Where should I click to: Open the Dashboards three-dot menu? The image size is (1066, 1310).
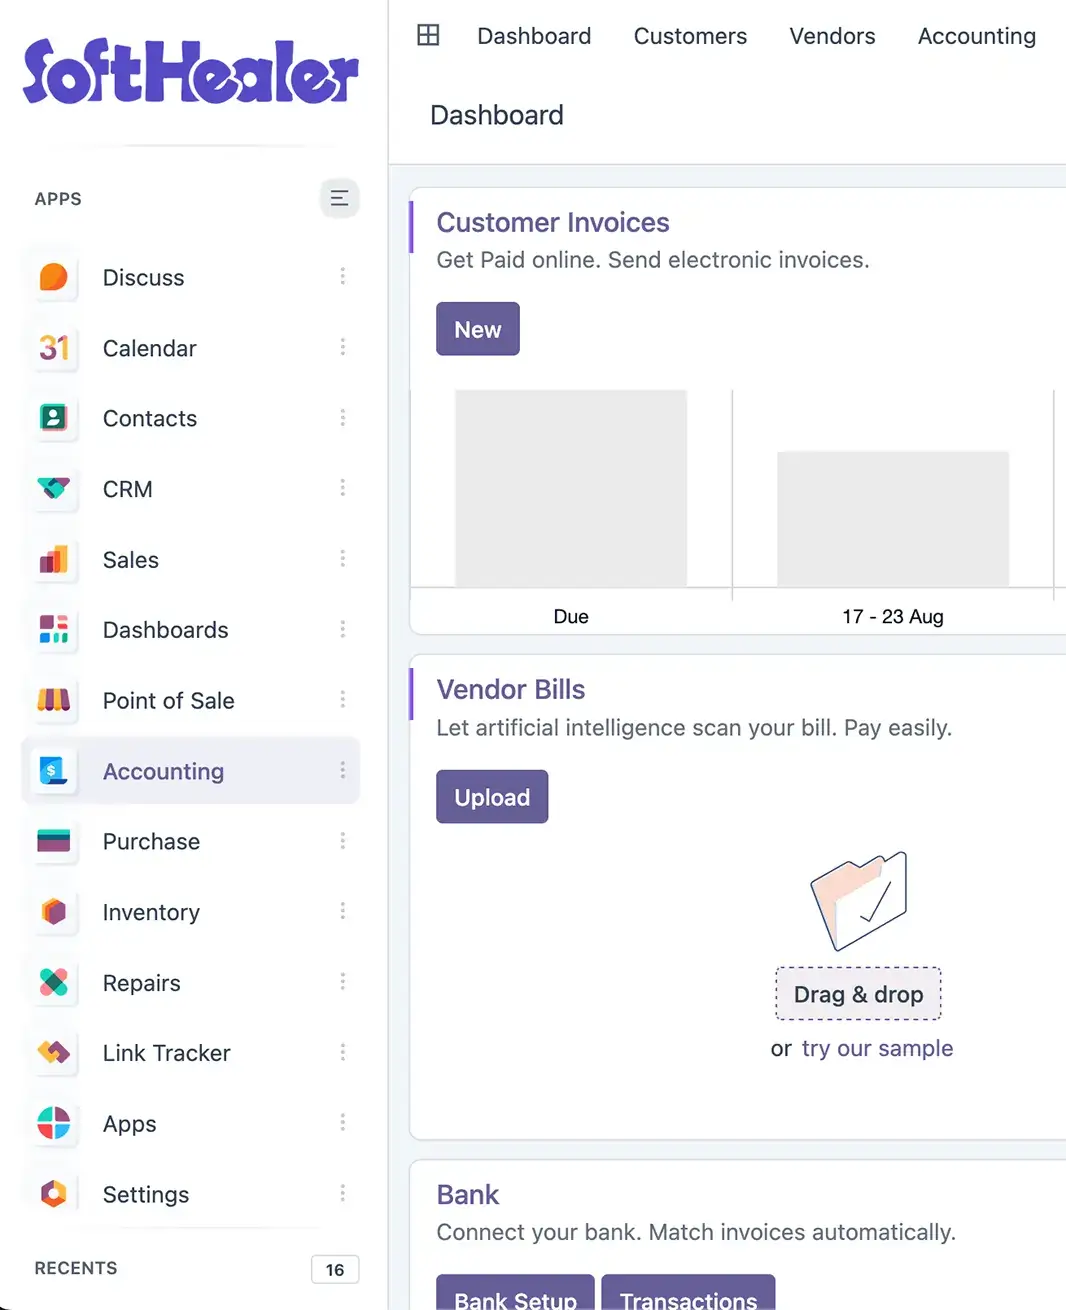click(x=342, y=630)
